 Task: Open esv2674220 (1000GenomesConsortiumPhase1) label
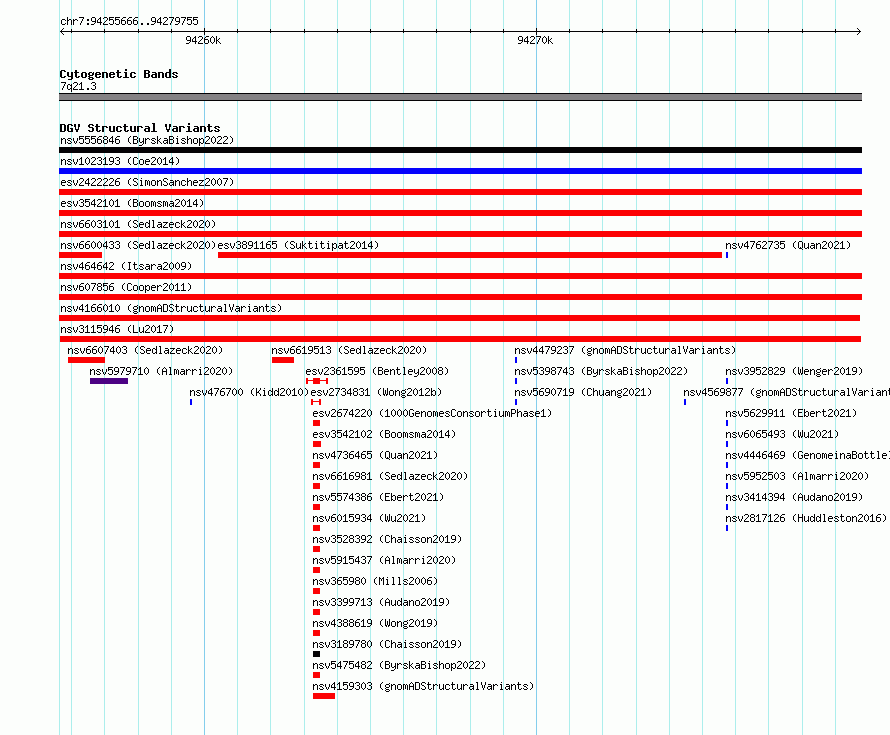[432, 413]
